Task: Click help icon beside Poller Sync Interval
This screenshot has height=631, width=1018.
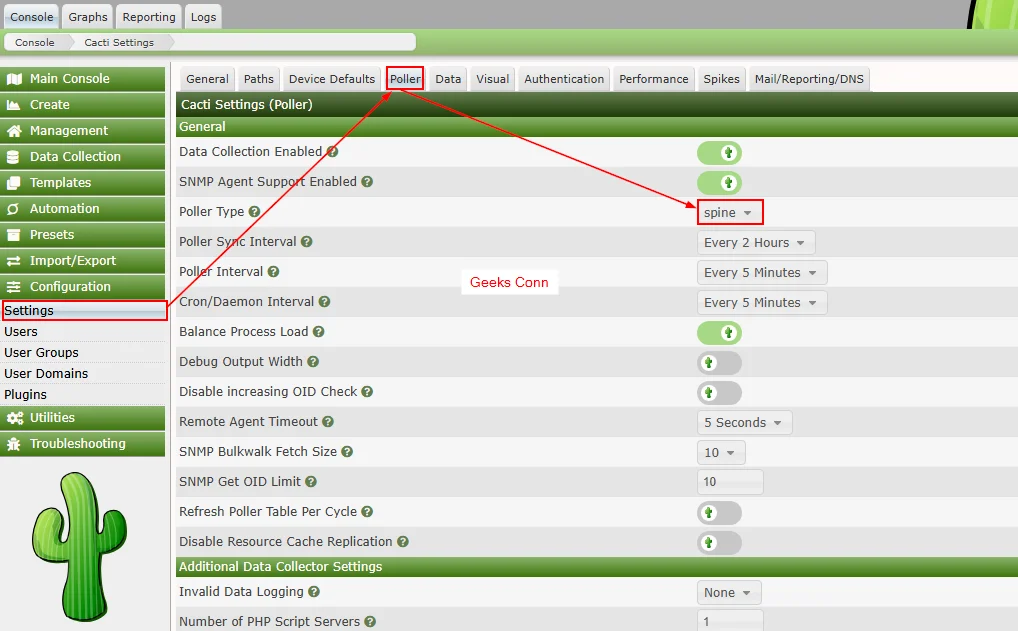Action: [x=307, y=242]
